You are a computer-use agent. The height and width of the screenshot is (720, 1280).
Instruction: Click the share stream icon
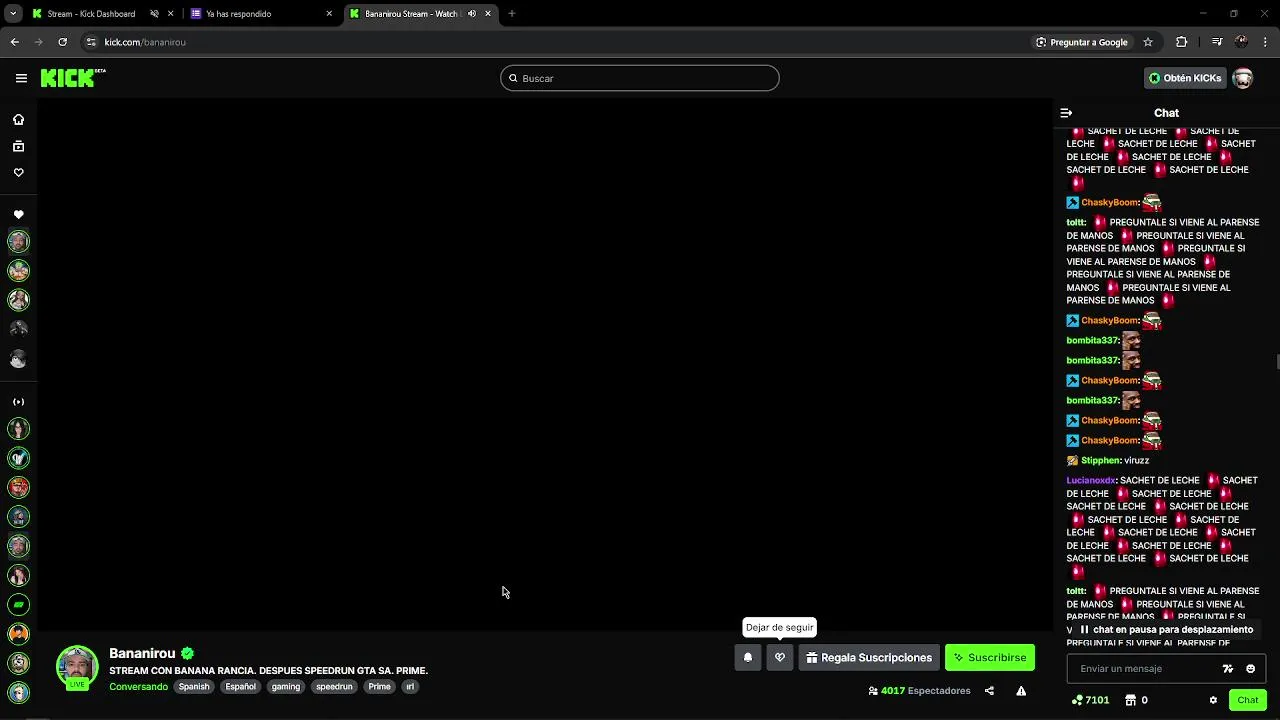tap(989, 691)
